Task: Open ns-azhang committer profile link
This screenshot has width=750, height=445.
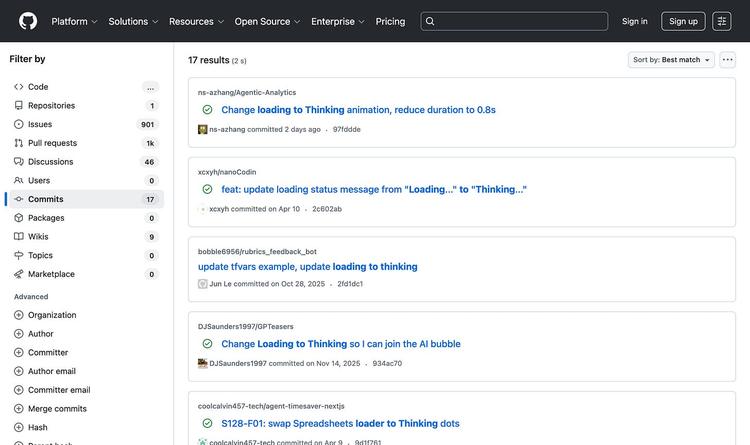Action: click(227, 129)
